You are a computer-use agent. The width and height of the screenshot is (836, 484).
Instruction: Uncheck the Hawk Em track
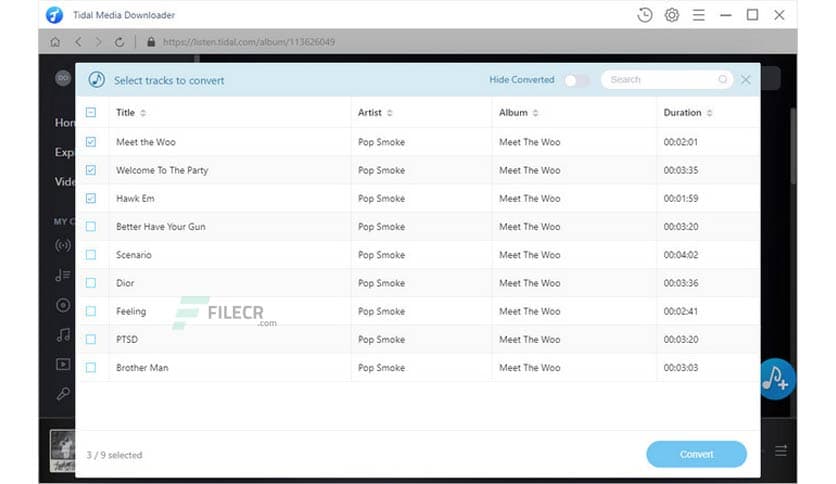pos(91,198)
